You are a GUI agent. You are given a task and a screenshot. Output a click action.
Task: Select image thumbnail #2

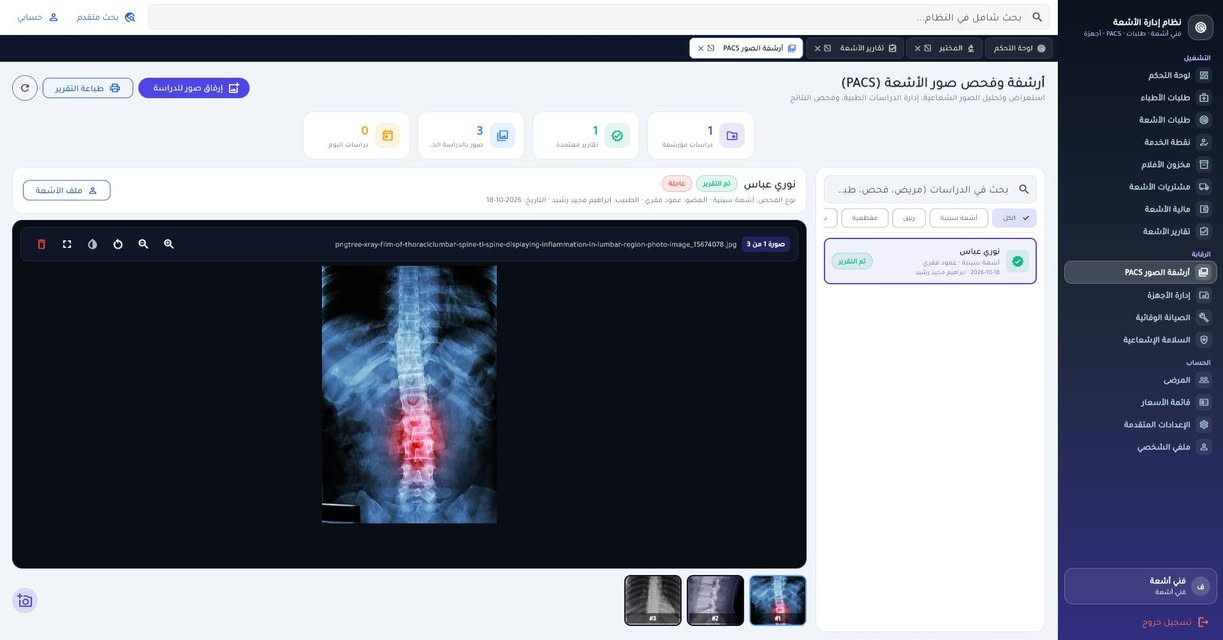point(715,600)
